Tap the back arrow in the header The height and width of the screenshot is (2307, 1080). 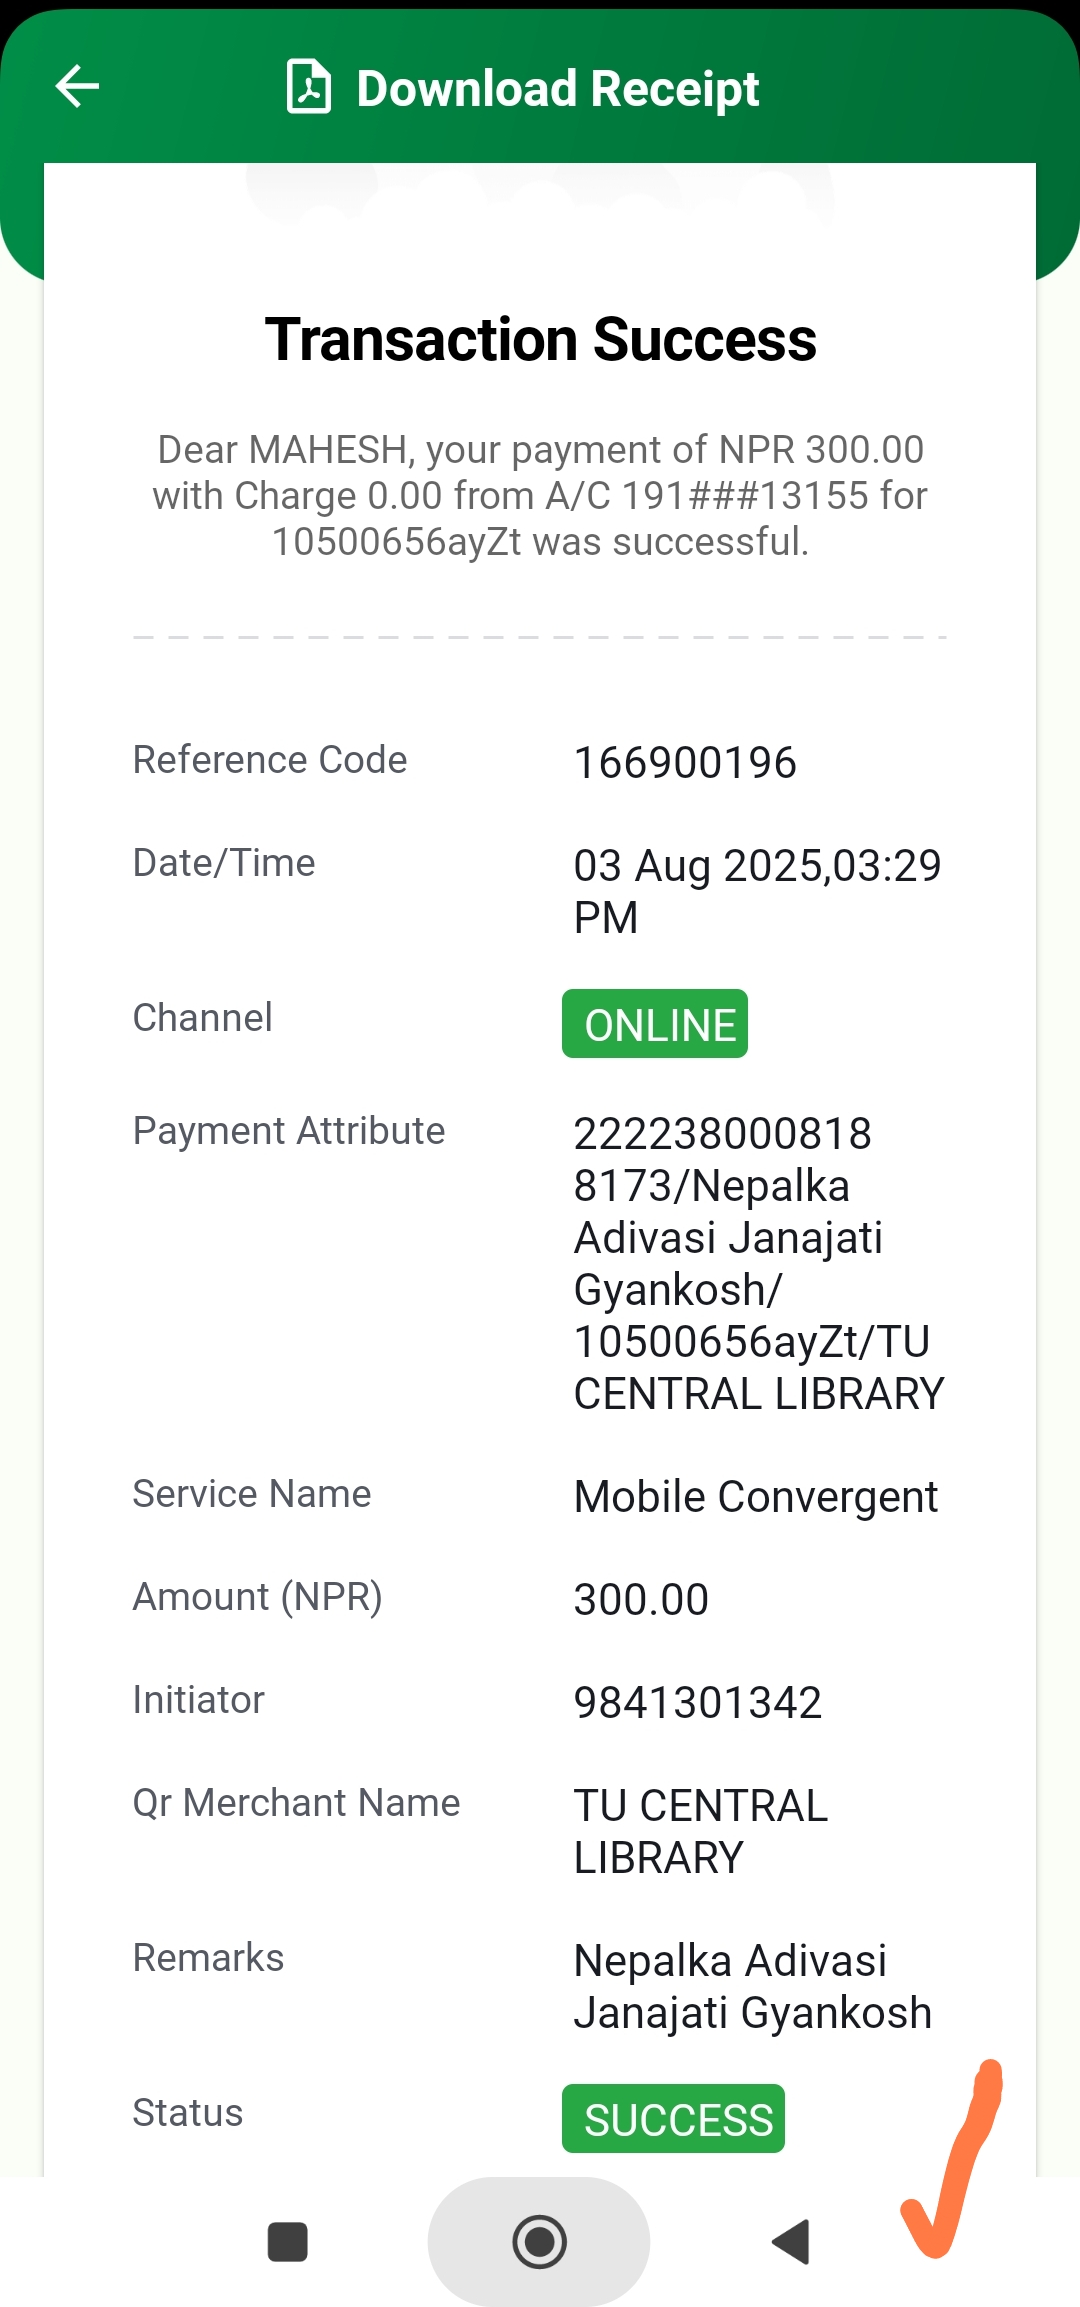pyautogui.click(x=77, y=86)
